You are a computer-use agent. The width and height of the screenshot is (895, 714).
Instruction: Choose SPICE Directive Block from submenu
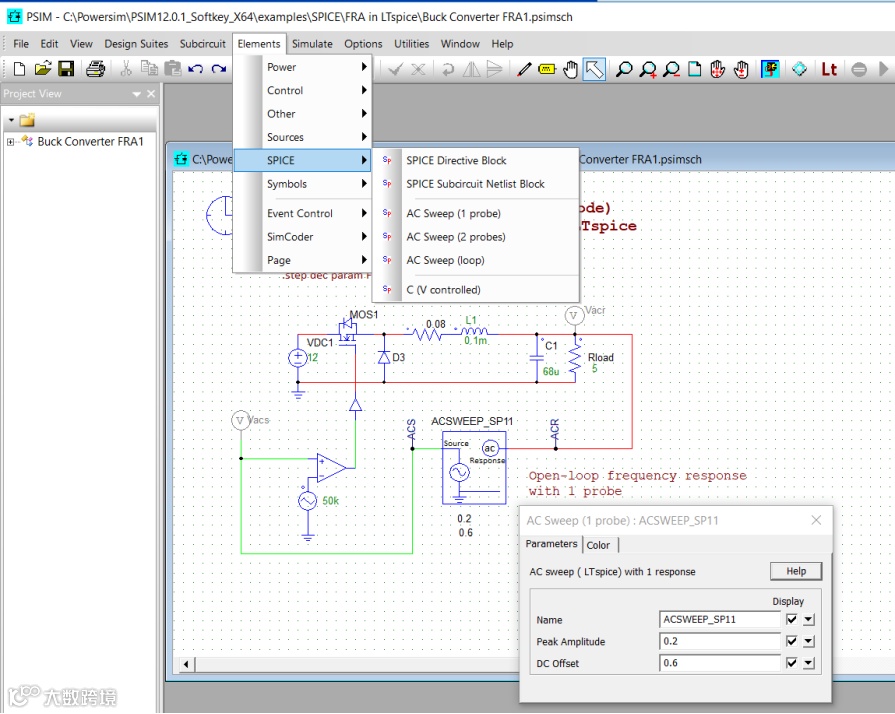pyautogui.click(x=456, y=160)
